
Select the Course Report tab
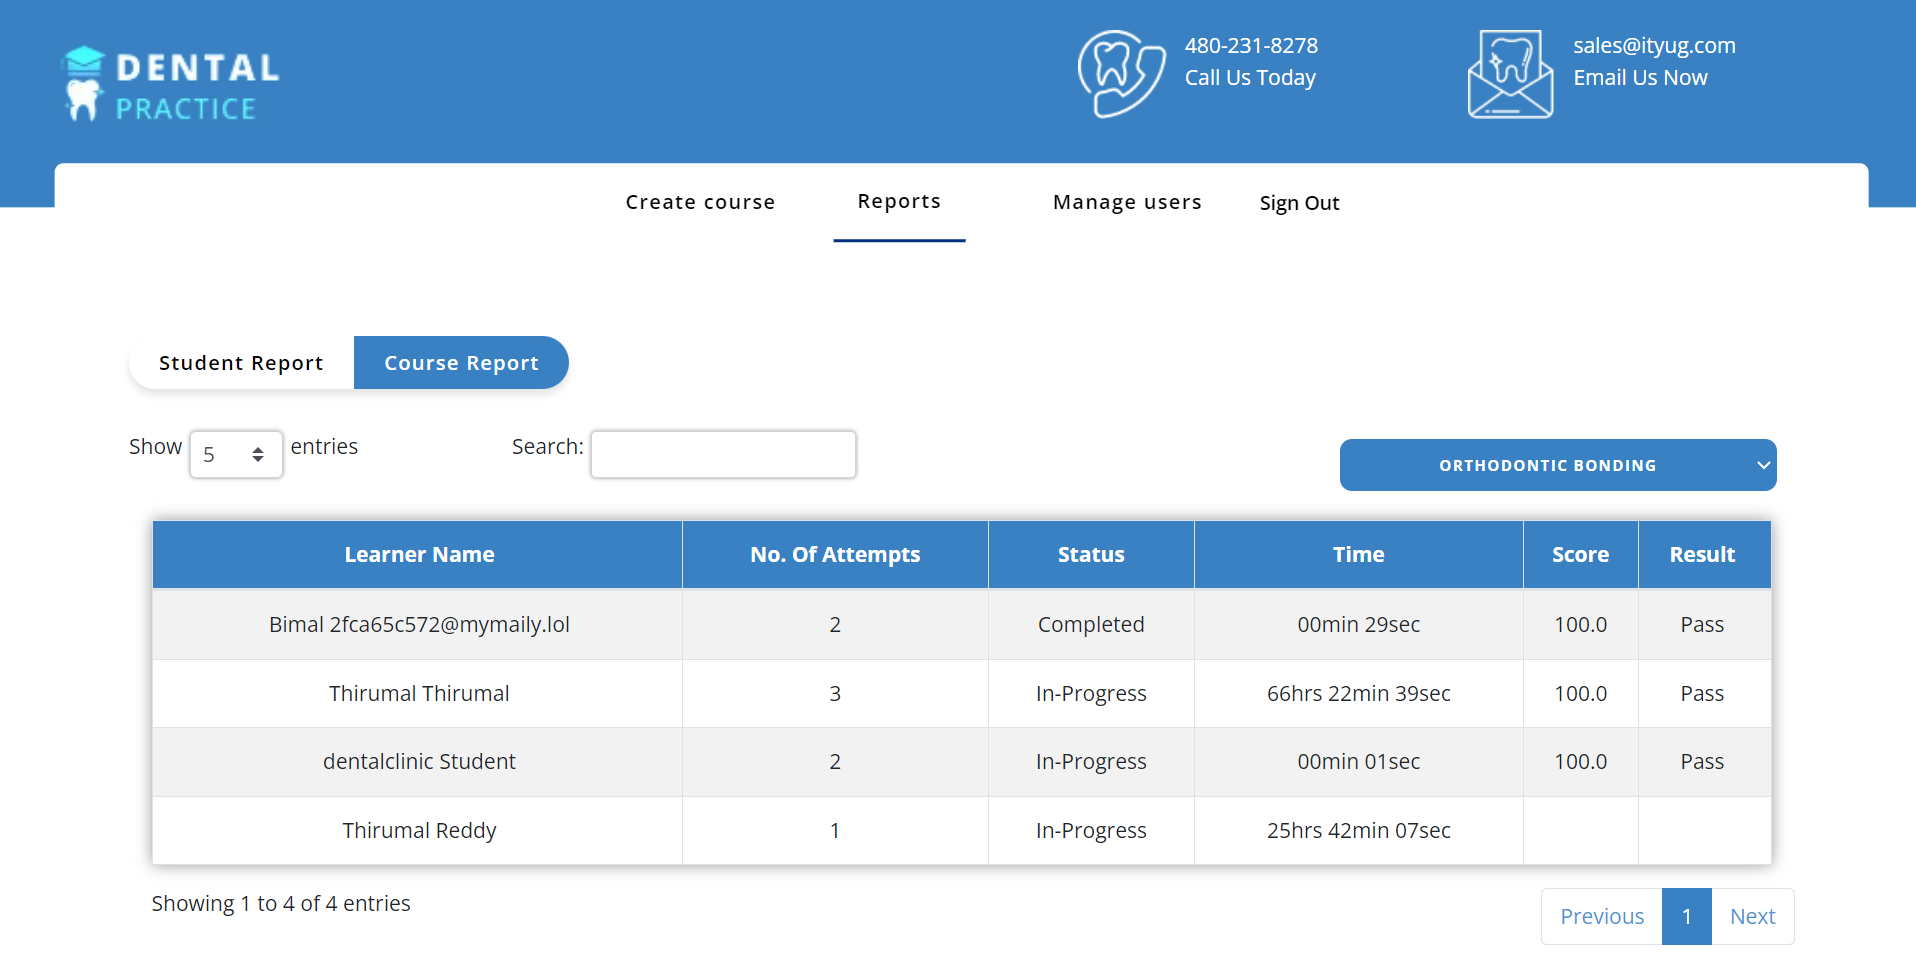tap(461, 363)
